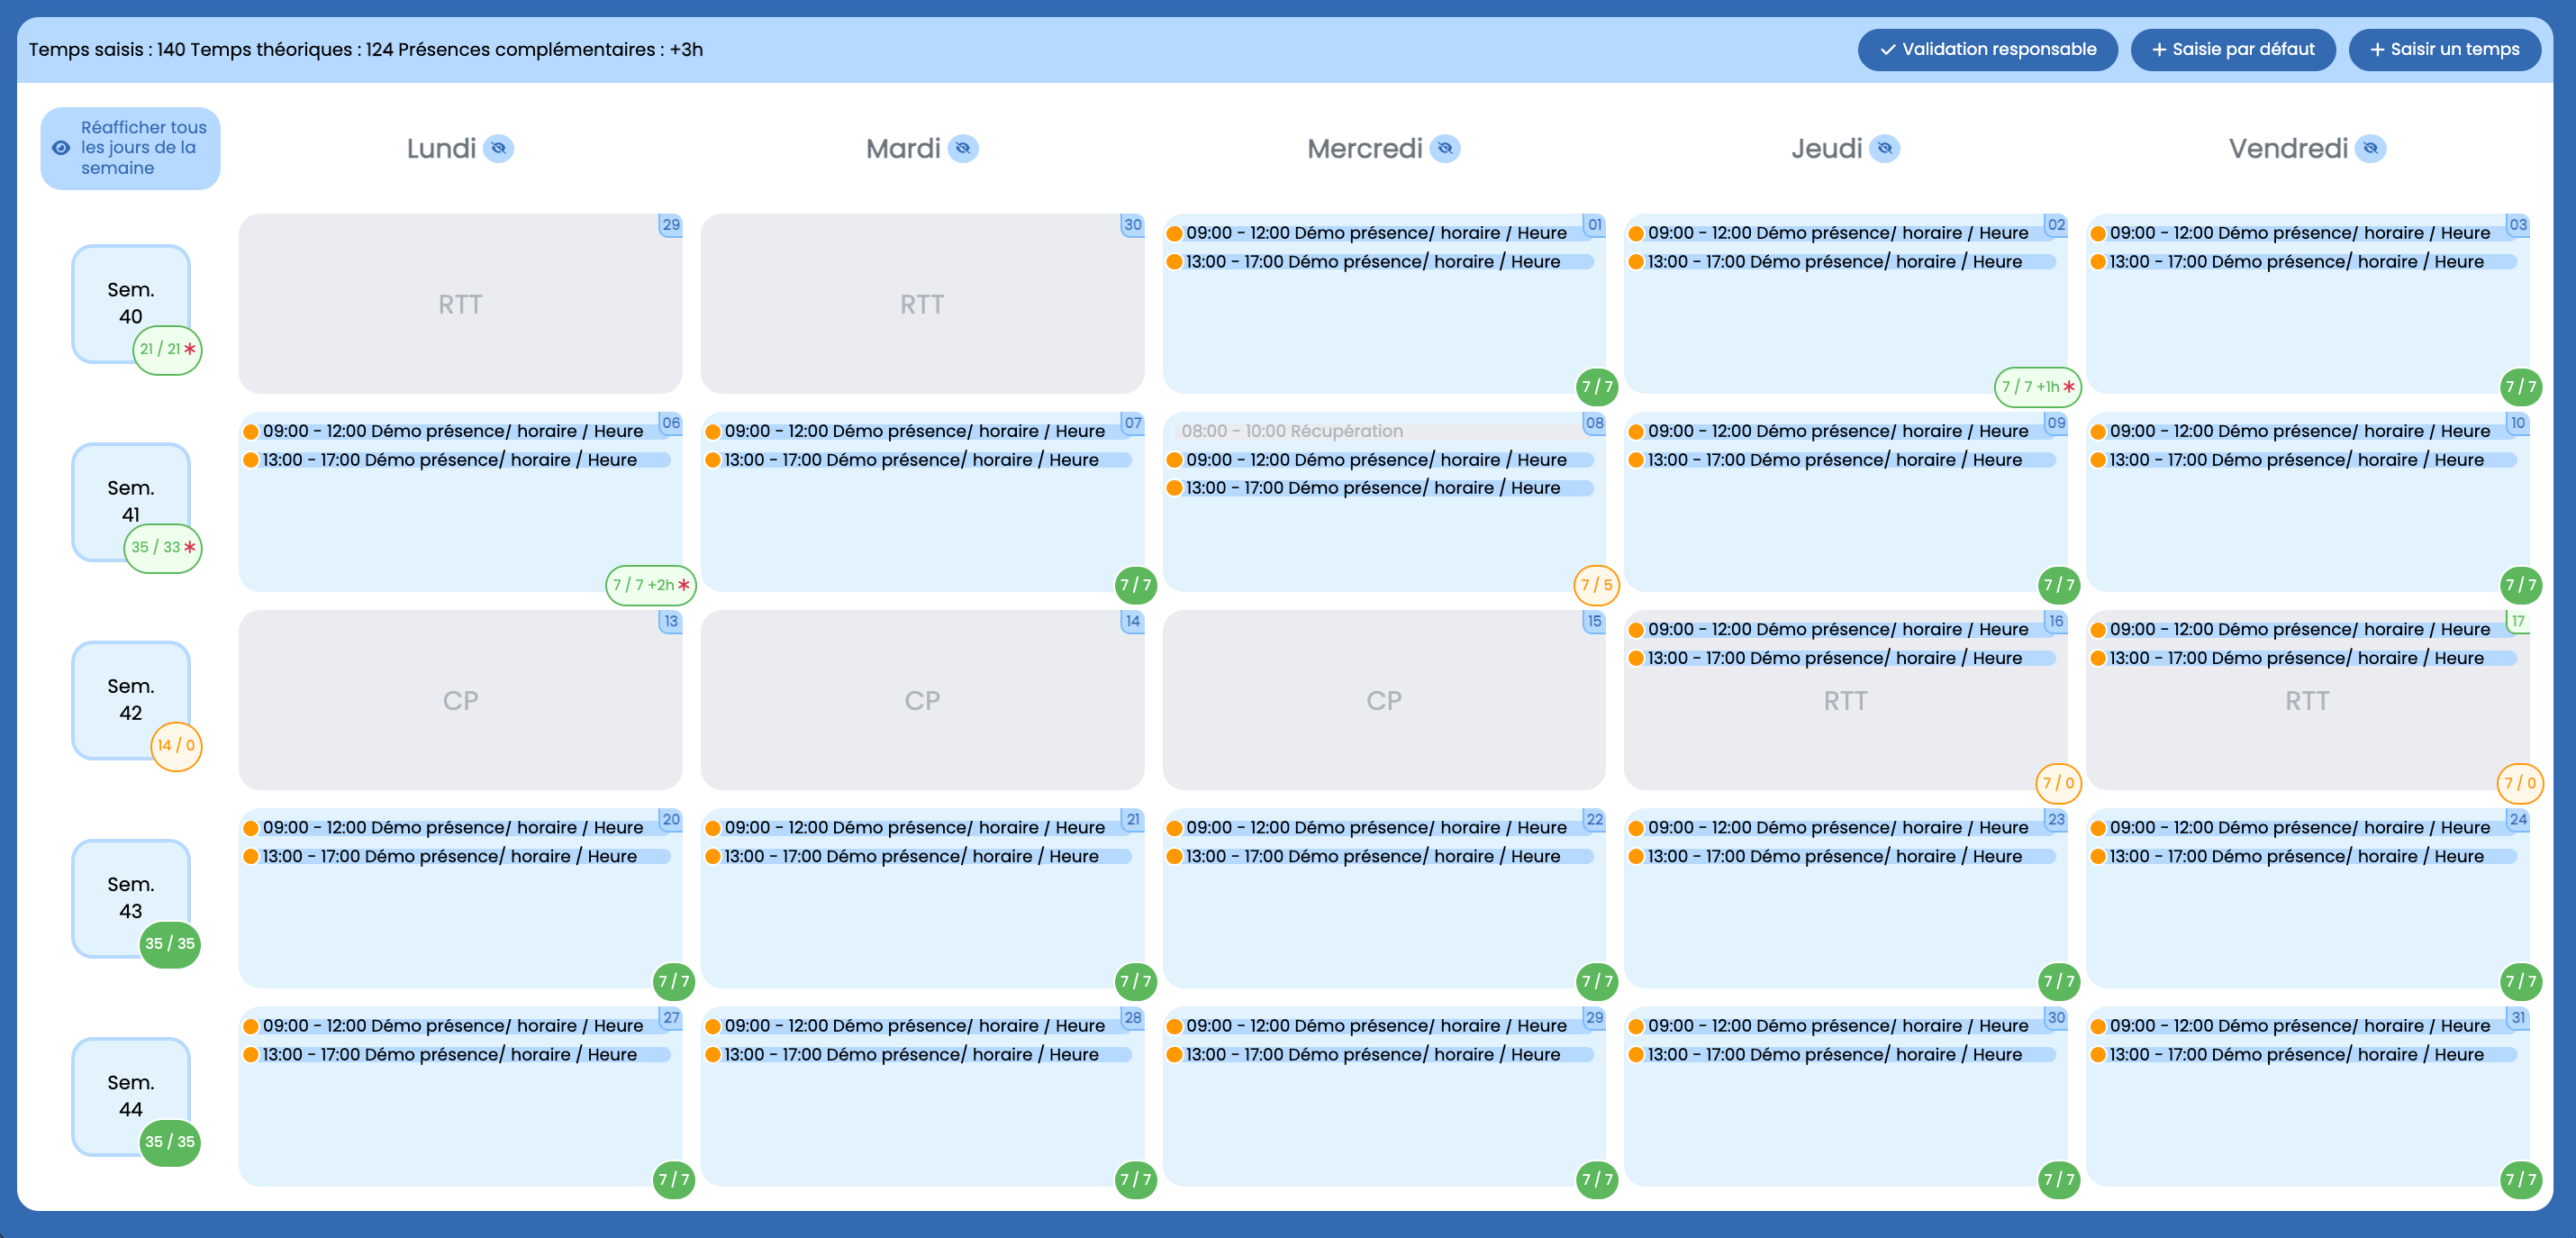Hide the Mardi column with eye icon
Image resolution: width=2576 pixels, height=1238 pixels.
(962, 149)
